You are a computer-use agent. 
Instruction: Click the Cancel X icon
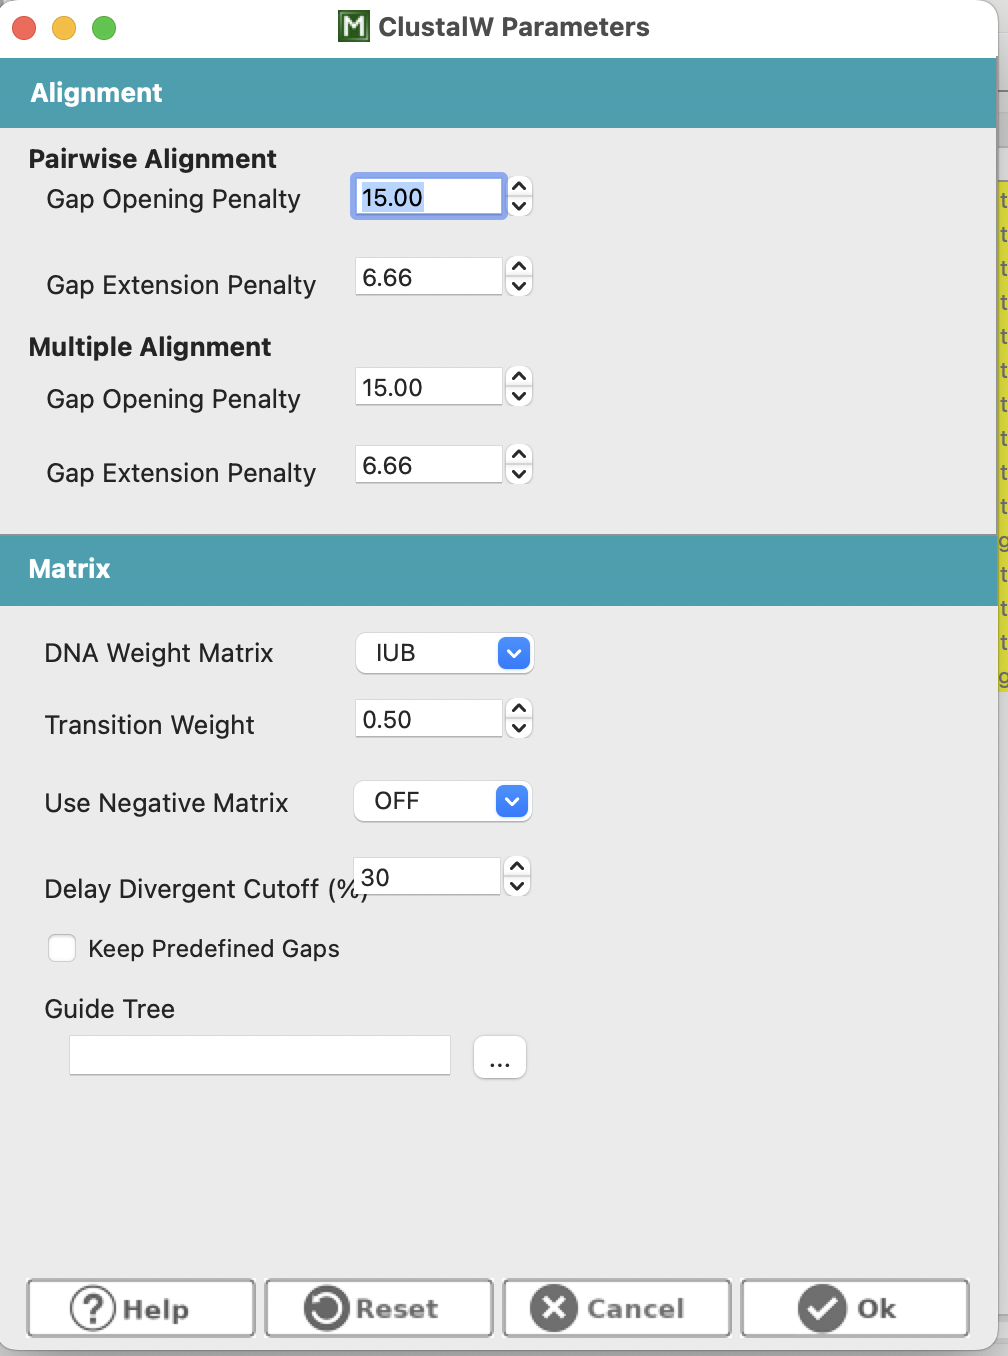[x=554, y=1308]
